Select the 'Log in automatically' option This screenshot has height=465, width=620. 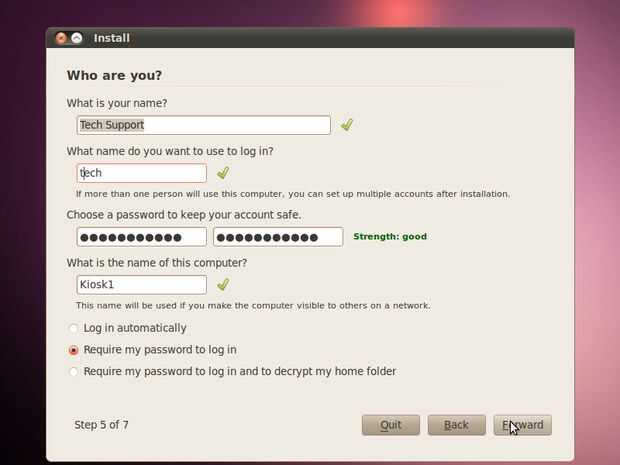click(x=74, y=328)
